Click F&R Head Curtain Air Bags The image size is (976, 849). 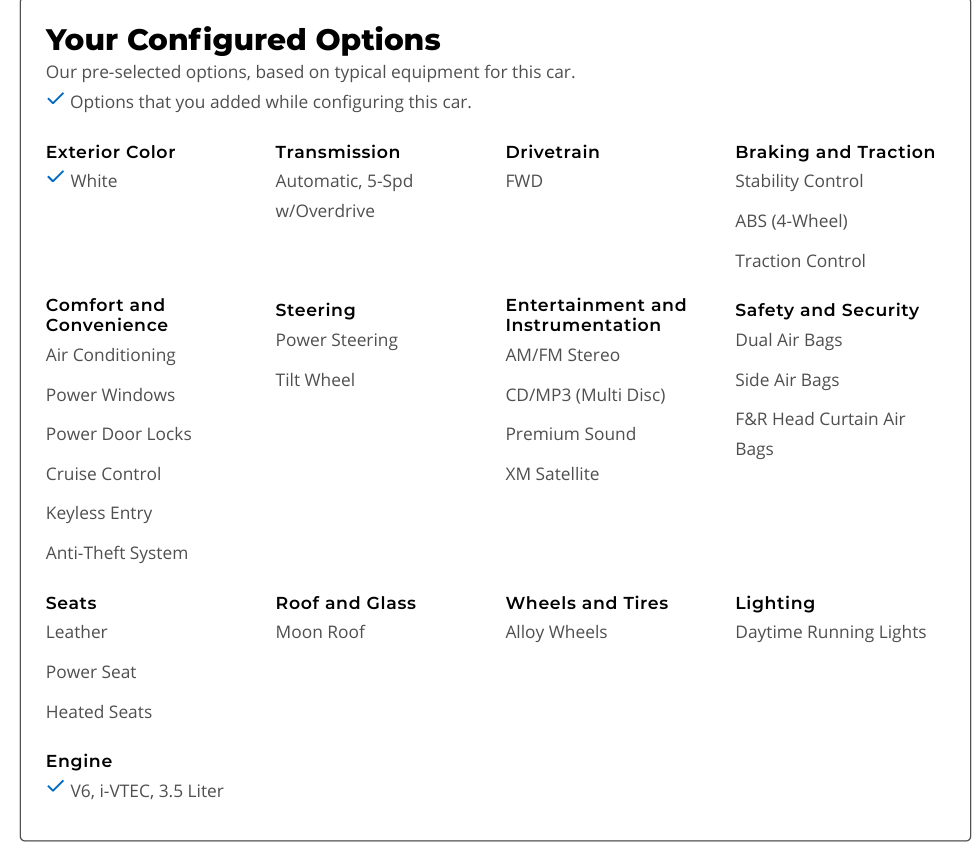pyautogui.click(x=819, y=434)
